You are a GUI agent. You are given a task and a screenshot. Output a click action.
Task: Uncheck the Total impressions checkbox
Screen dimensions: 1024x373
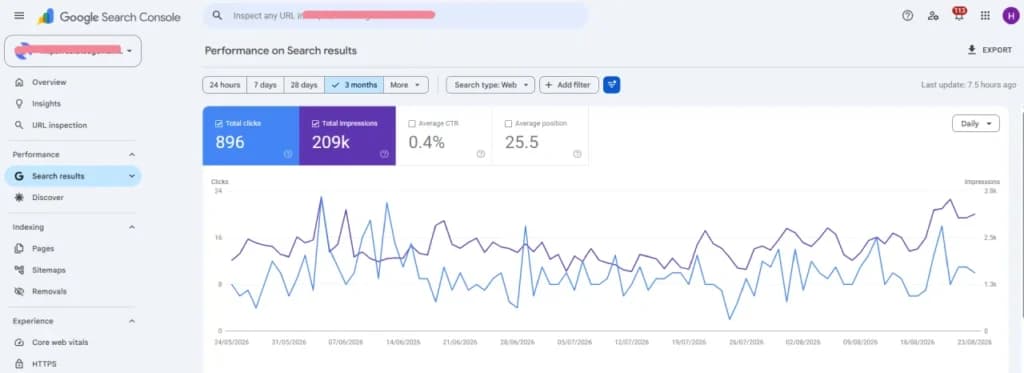[315, 123]
